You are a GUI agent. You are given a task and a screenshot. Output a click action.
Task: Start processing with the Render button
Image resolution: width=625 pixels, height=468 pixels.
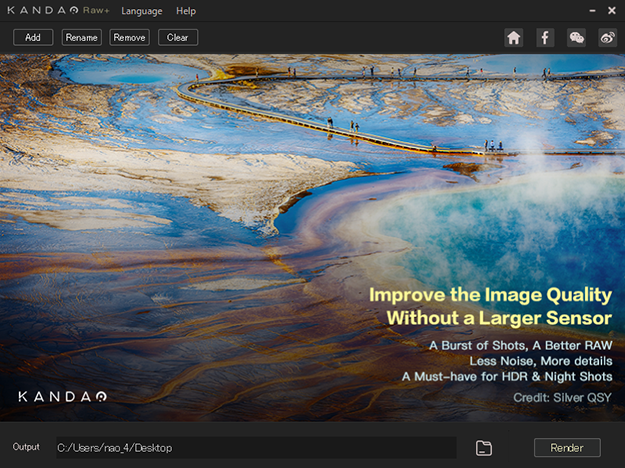(567, 447)
